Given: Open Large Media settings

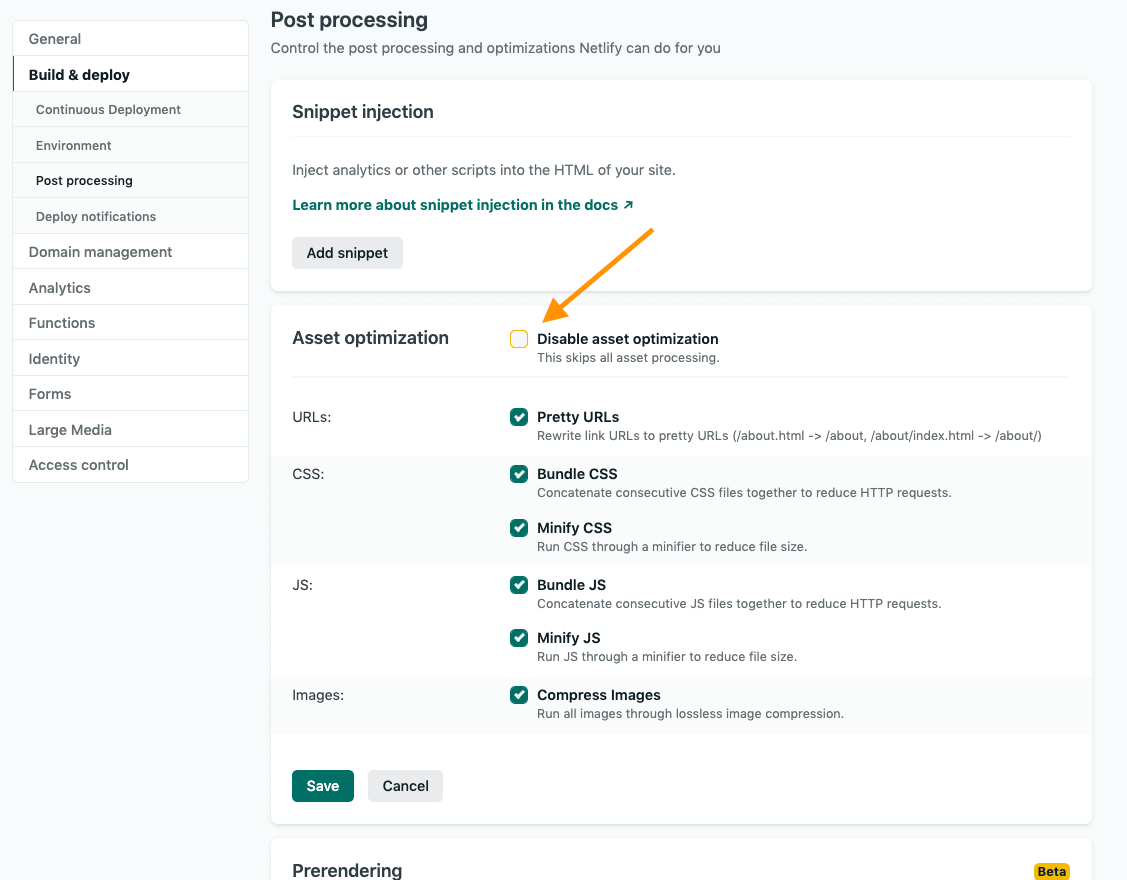Looking at the screenshot, I should pyautogui.click(x=70, y=430).
